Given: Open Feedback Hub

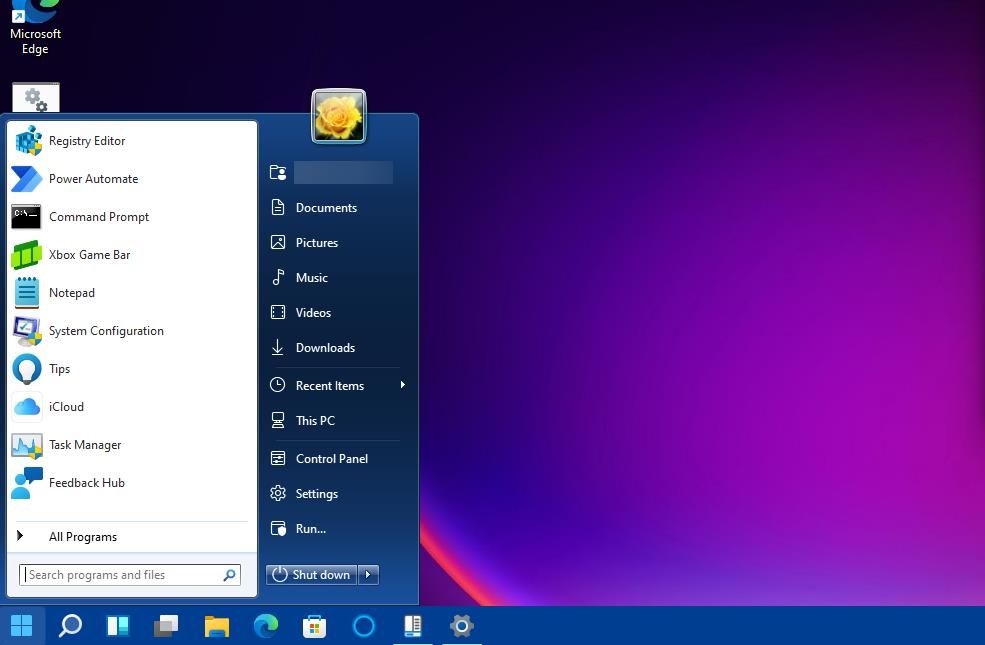Looking at the screenshot, I should 86,483.
